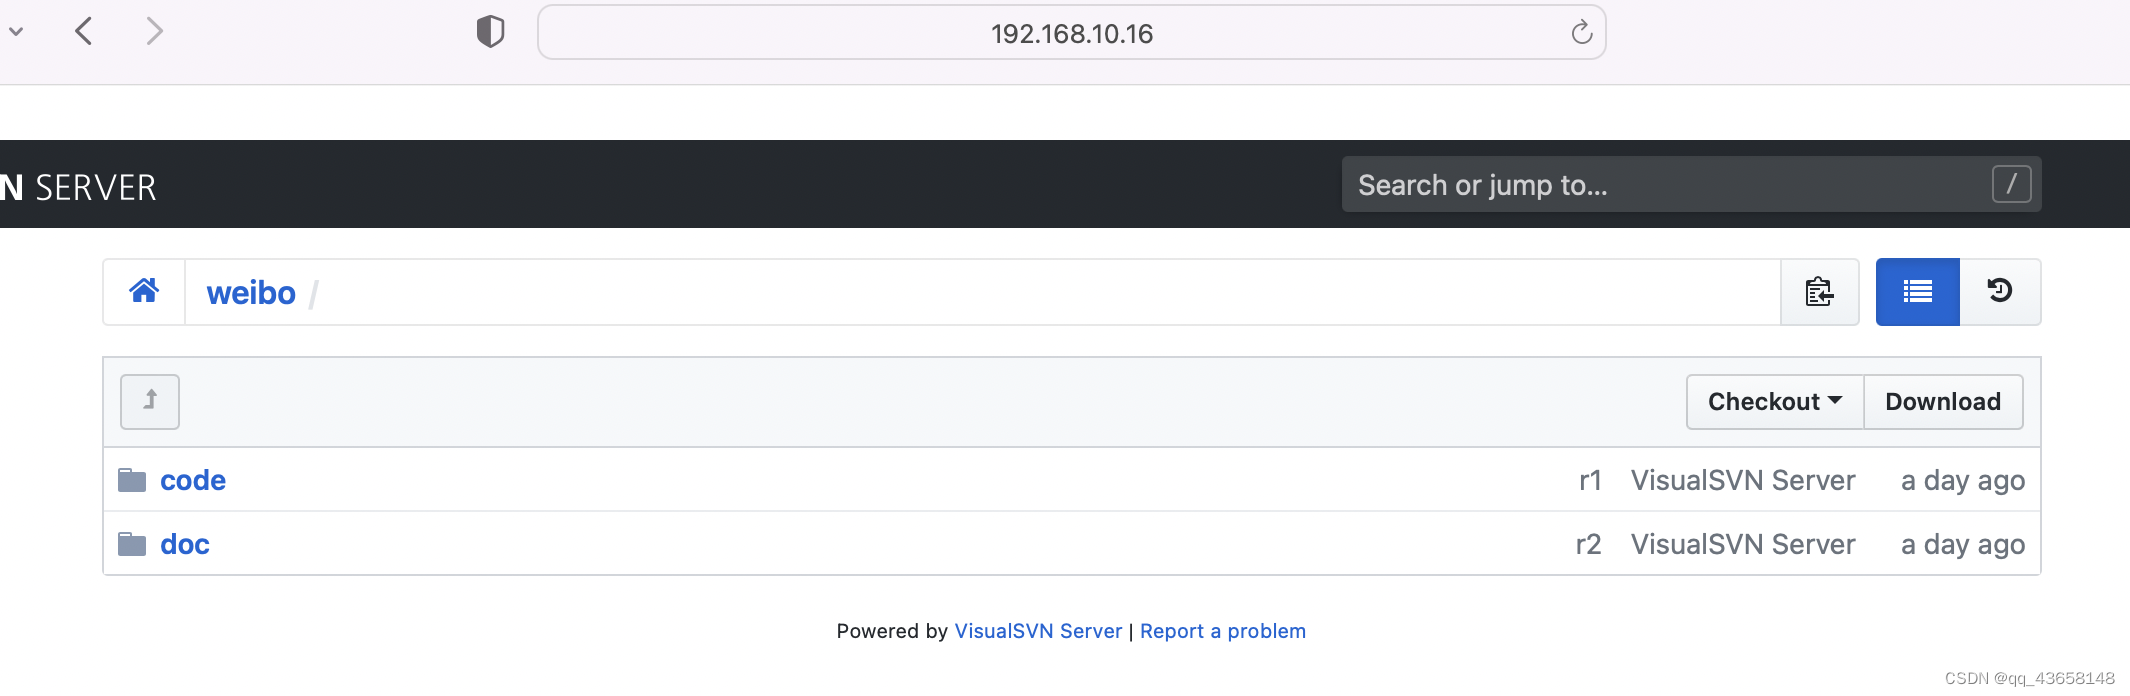The height and width of the screenshot is (696, 2130).
Task: Open the tab chevron at top left
Action: click(16, 31)
